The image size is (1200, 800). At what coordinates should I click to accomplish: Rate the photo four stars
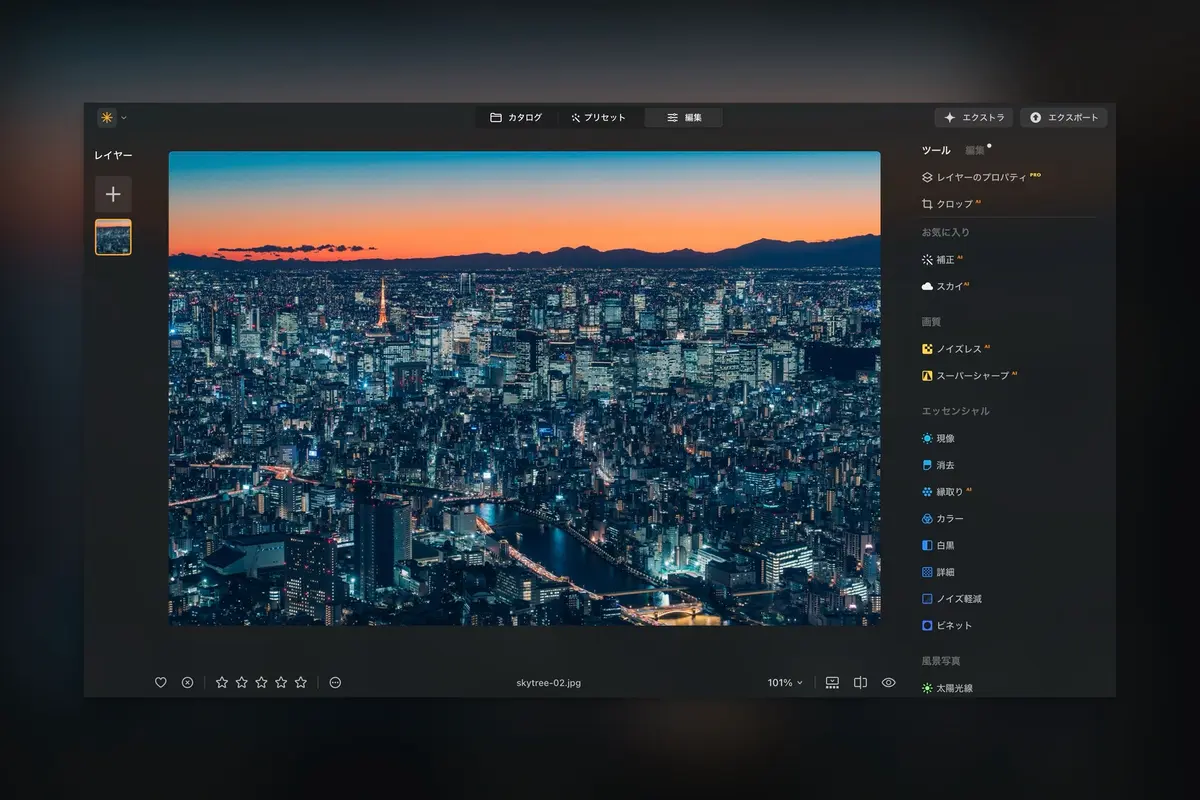pos(281,683)
